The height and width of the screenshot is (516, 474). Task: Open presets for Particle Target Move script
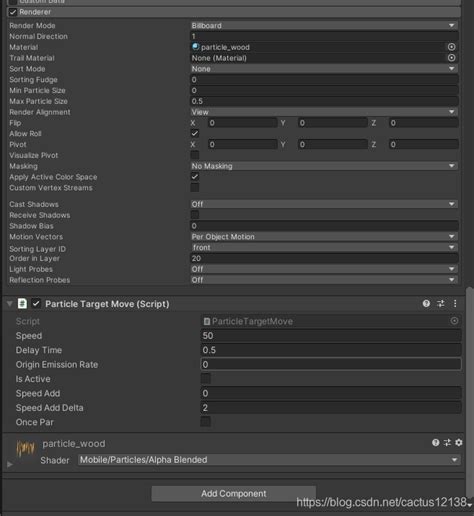[441, 303]
